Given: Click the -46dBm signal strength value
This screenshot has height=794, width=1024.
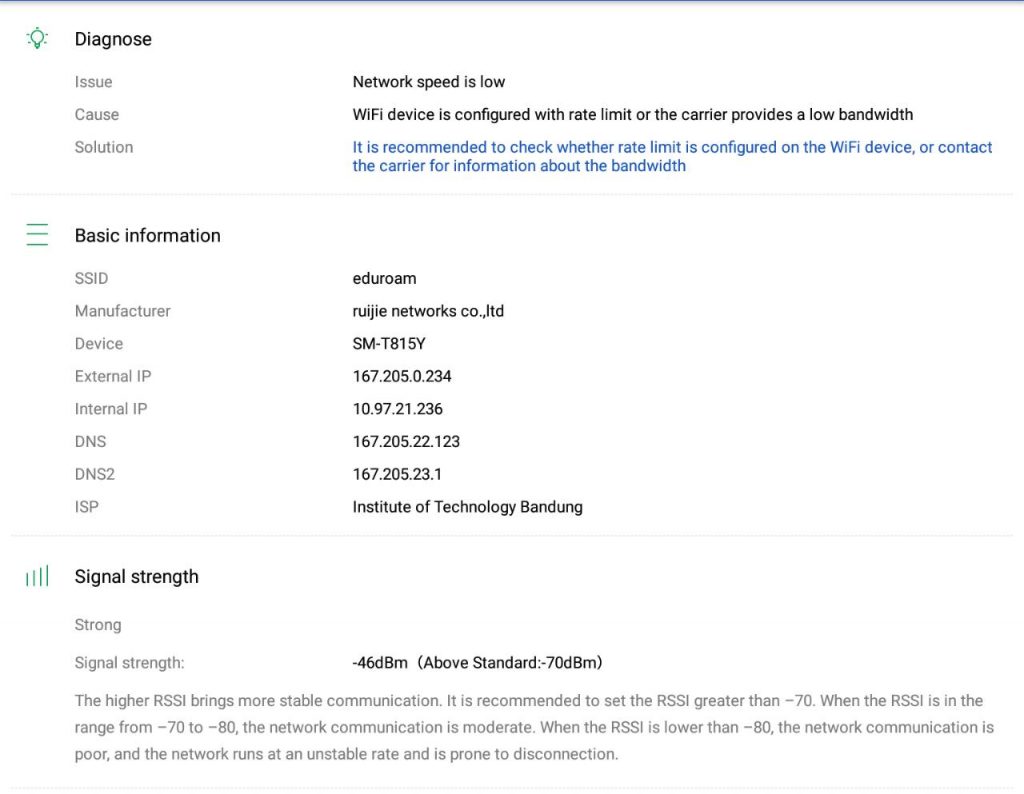Looking at the screenshot, I should [x=477, y=662].
